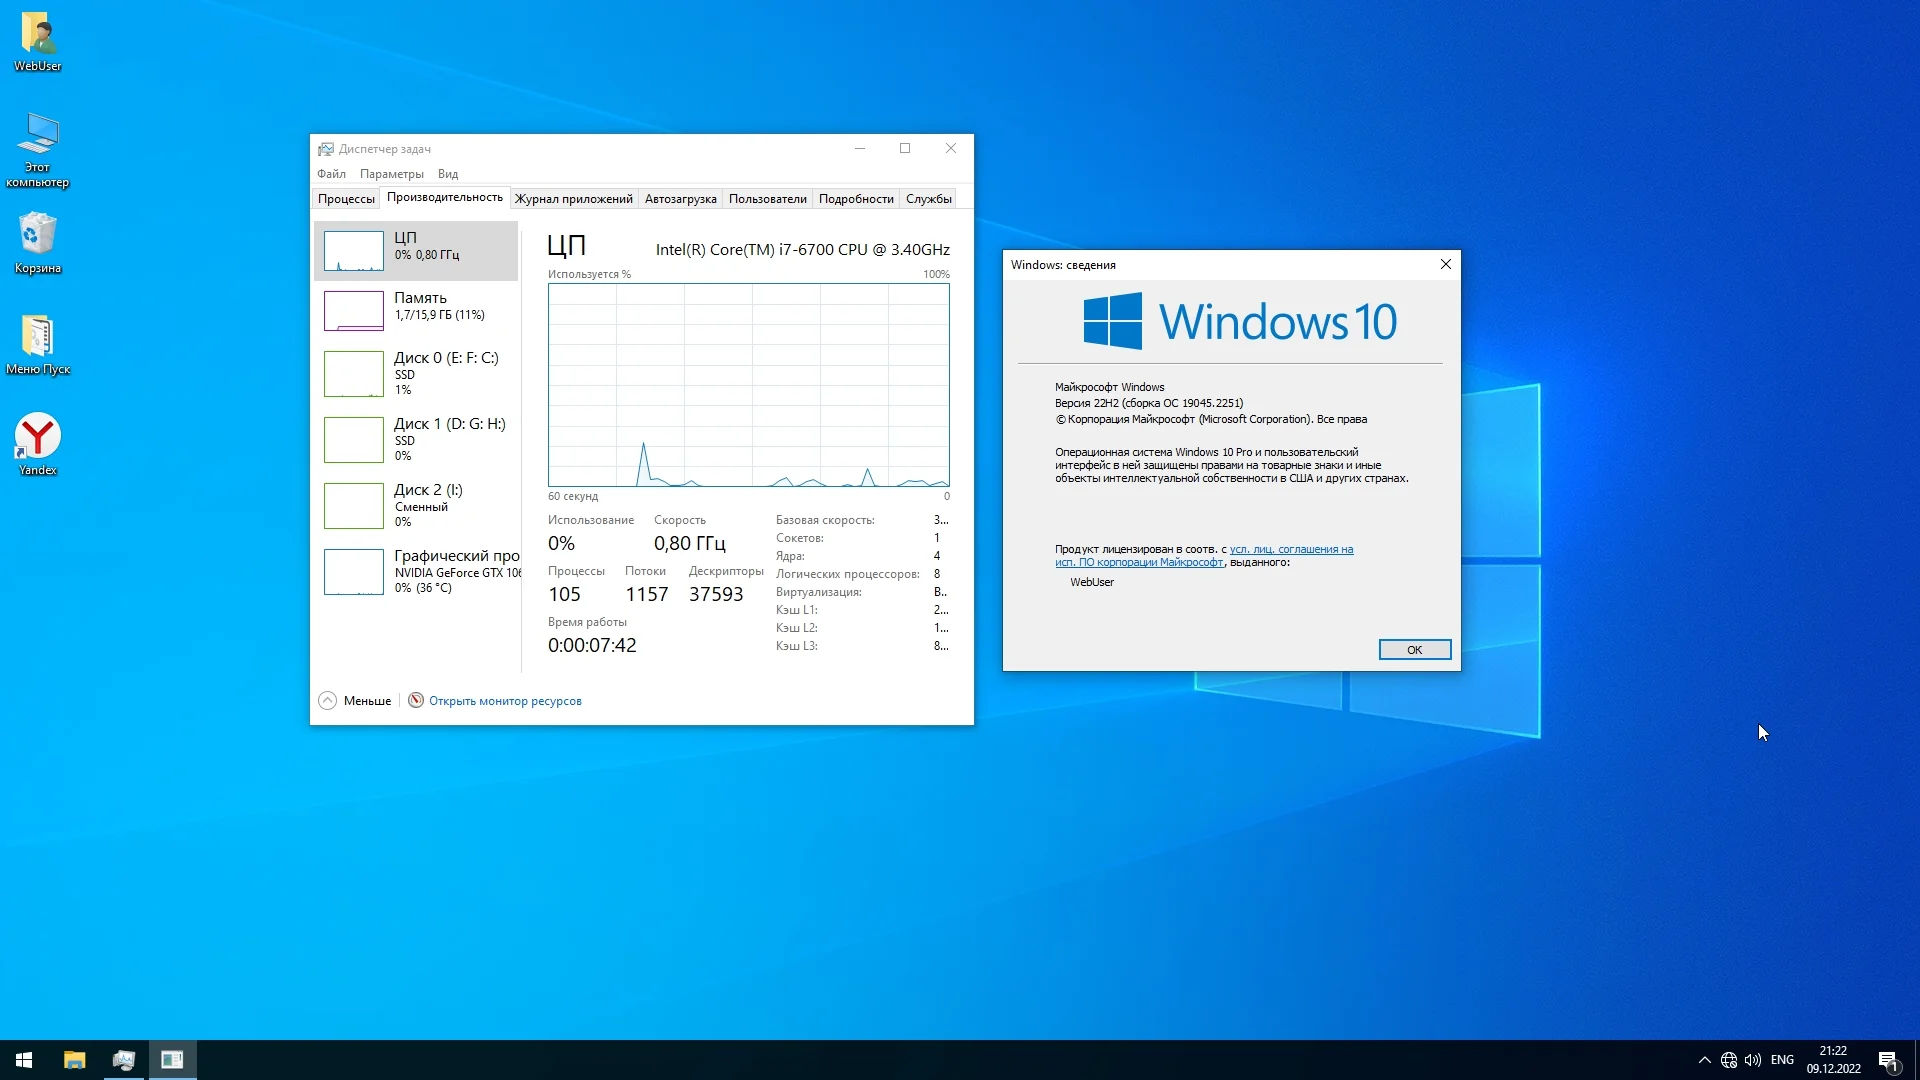Open the Параметры menu
The image size is (1920, 1080).
[x=391, y=174]
